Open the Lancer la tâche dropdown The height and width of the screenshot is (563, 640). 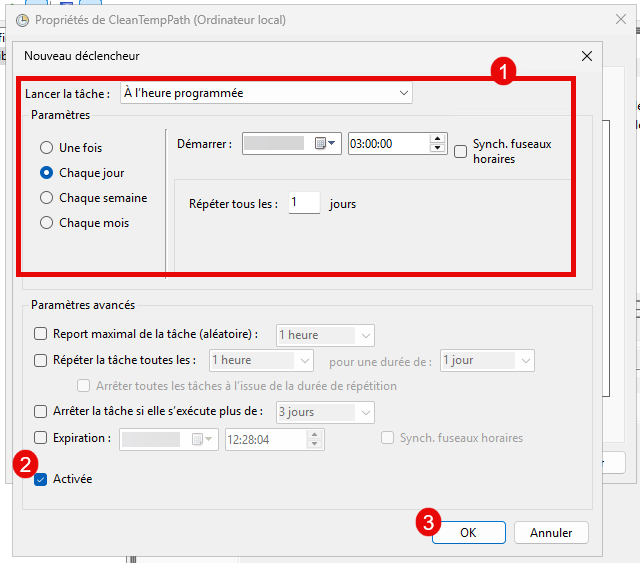pos(265,93)
